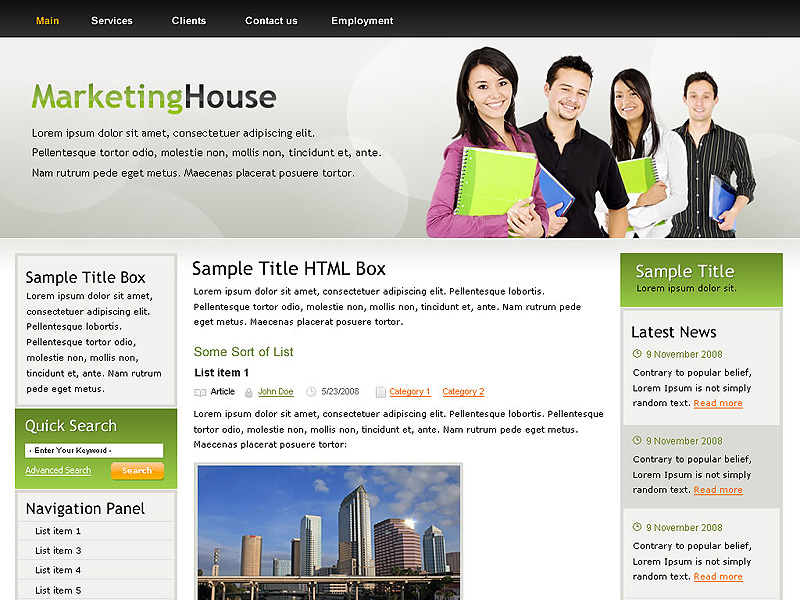Click Read more in the first news item
This screenshot has height=600, width=800.
[x=718, y=404]
